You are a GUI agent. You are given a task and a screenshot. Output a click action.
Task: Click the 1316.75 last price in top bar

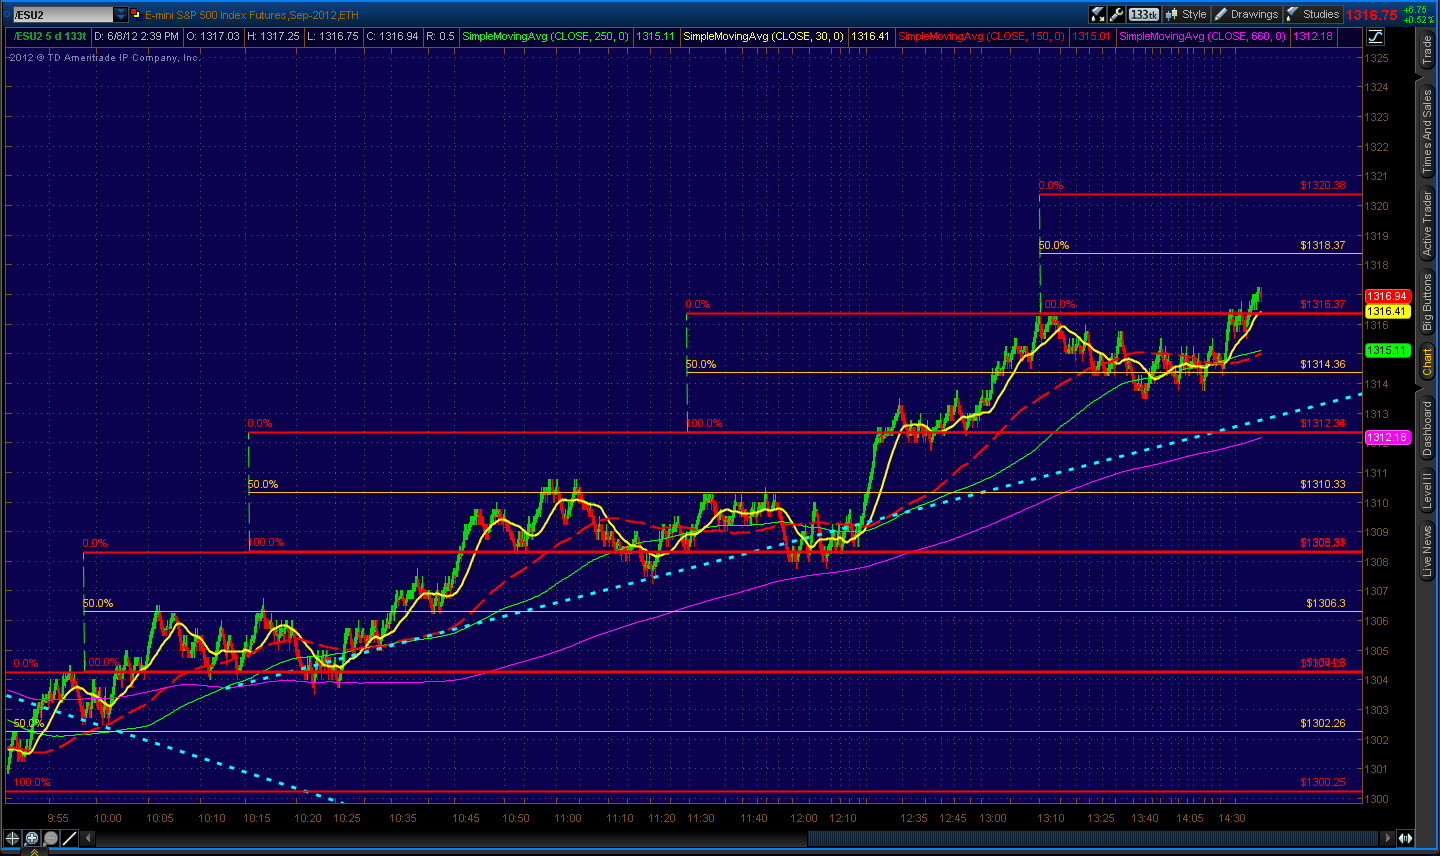[1371, 15]
